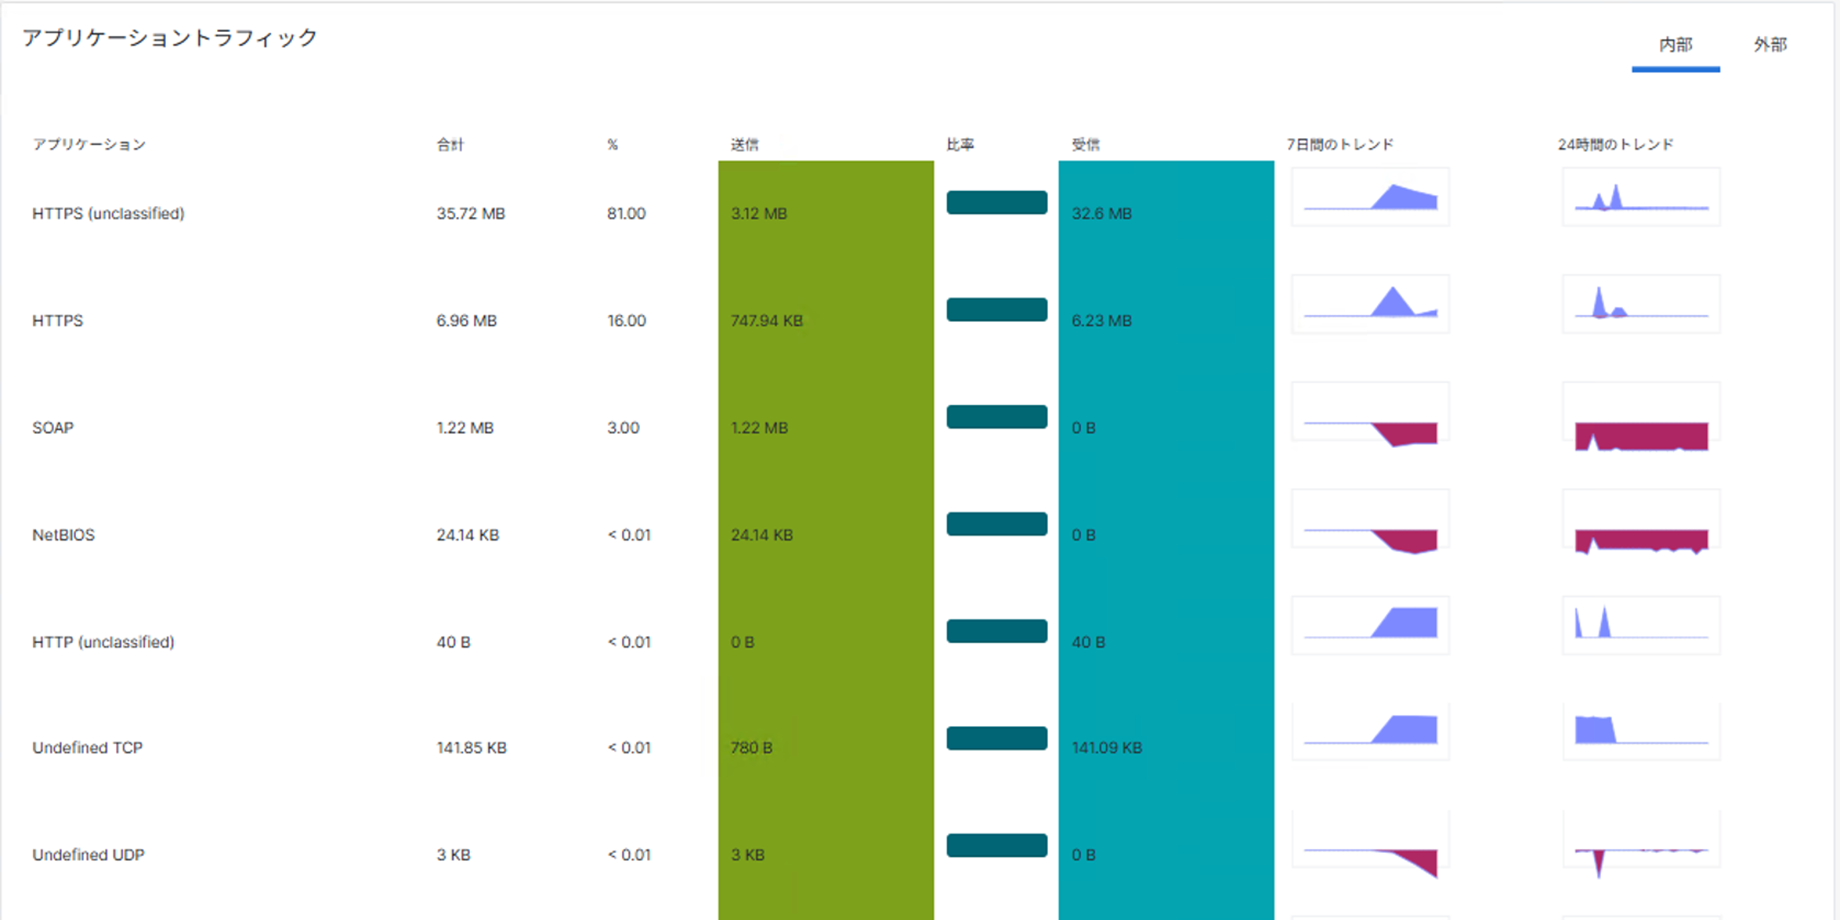Open 7-day trend chart for HTTP (unclassified)

1370,625
